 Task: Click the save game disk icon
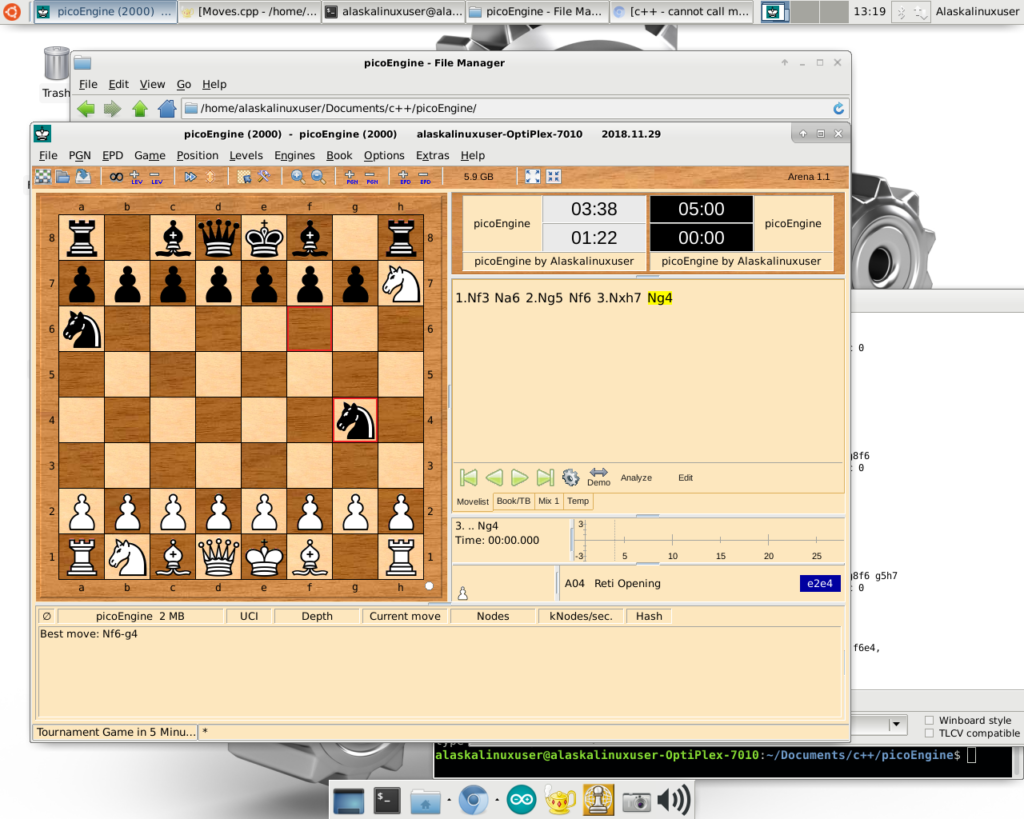pos(84,177)
